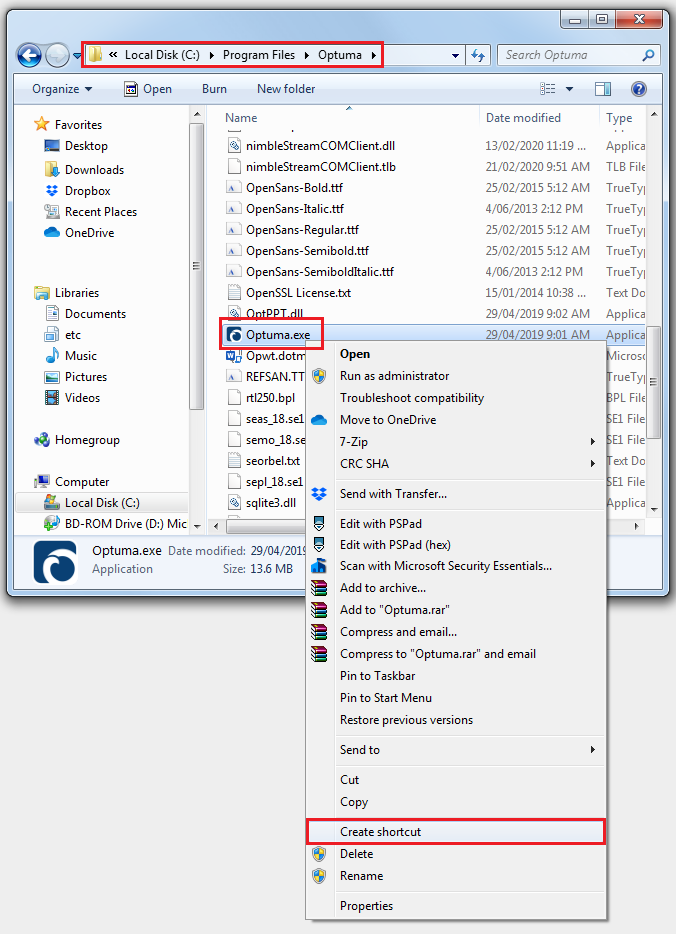
Task: Click the nimbleStreamCOMClient.dll file icon
Action: 235,145
